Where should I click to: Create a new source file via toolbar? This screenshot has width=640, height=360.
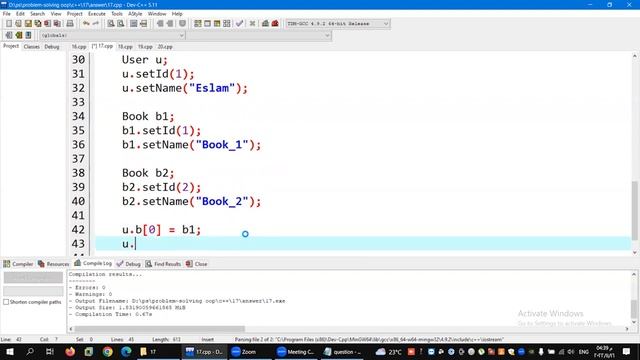tap(9, 24)
